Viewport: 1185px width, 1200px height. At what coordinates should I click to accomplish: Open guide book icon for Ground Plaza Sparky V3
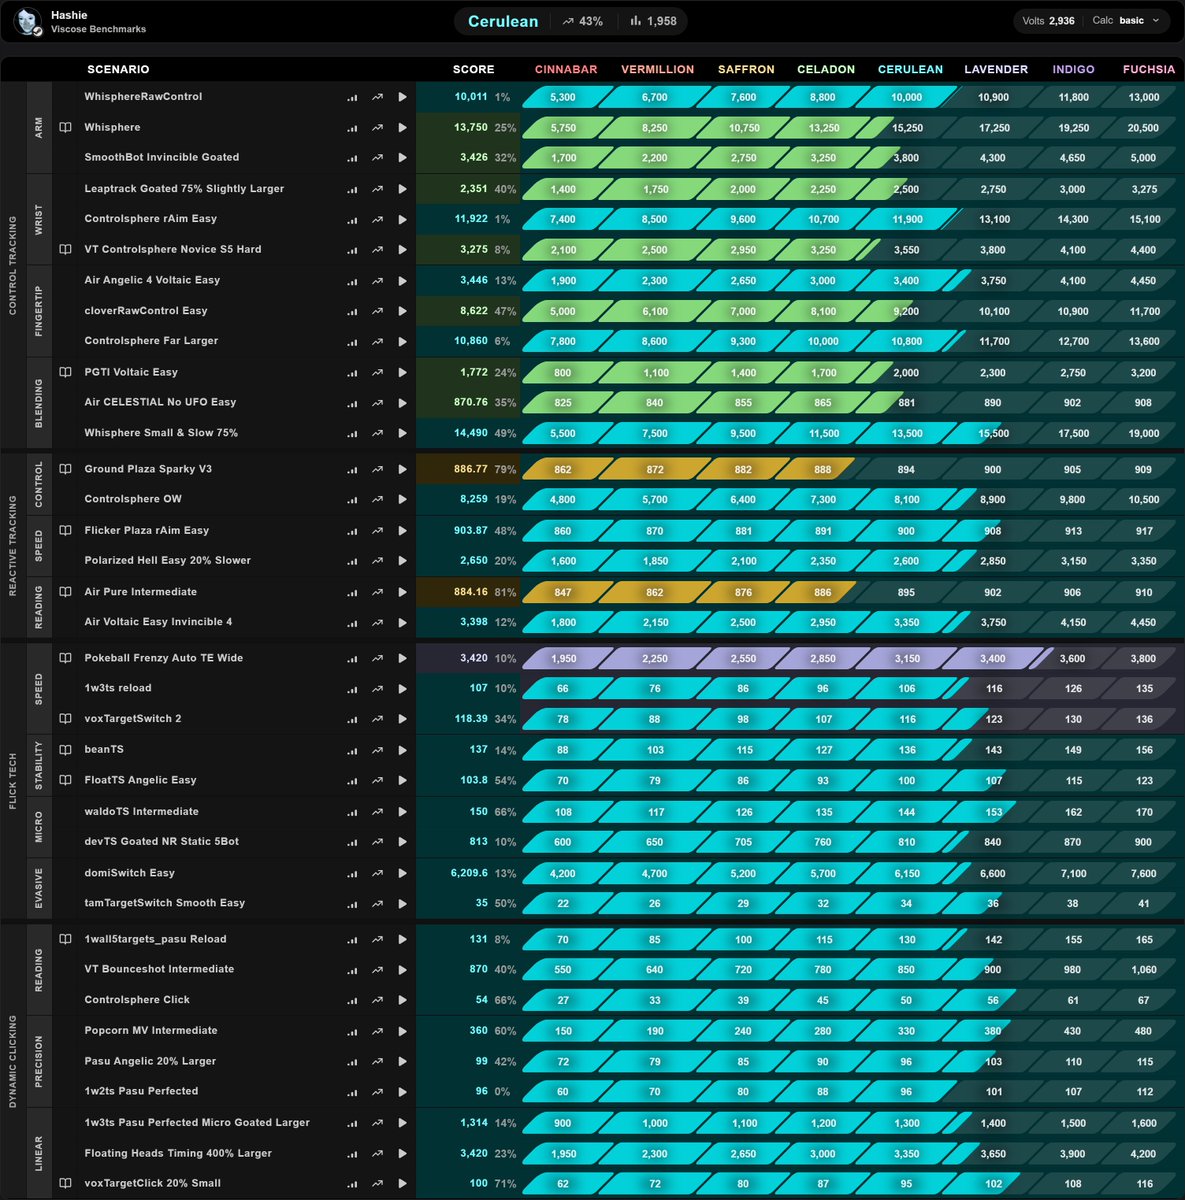tap(65, 469)
